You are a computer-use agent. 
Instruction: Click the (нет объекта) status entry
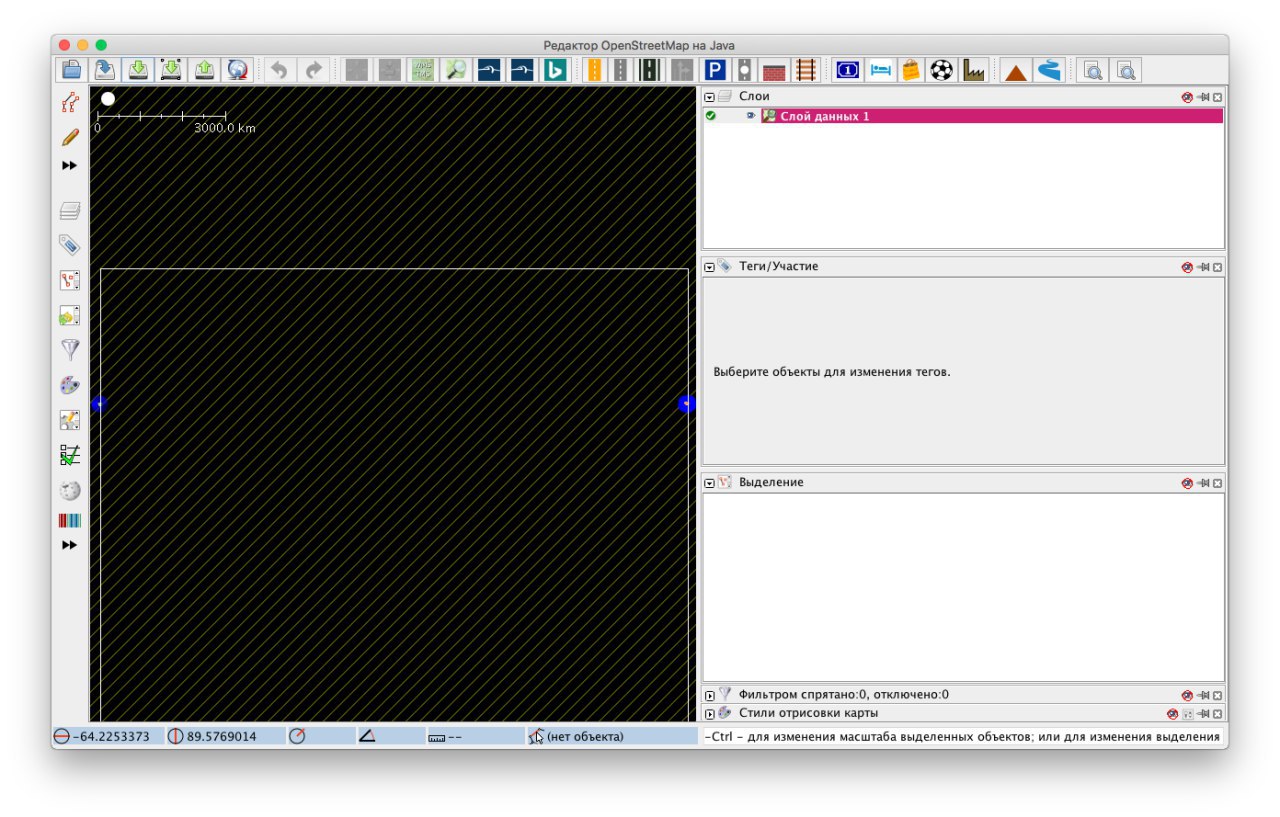[612, 736]
